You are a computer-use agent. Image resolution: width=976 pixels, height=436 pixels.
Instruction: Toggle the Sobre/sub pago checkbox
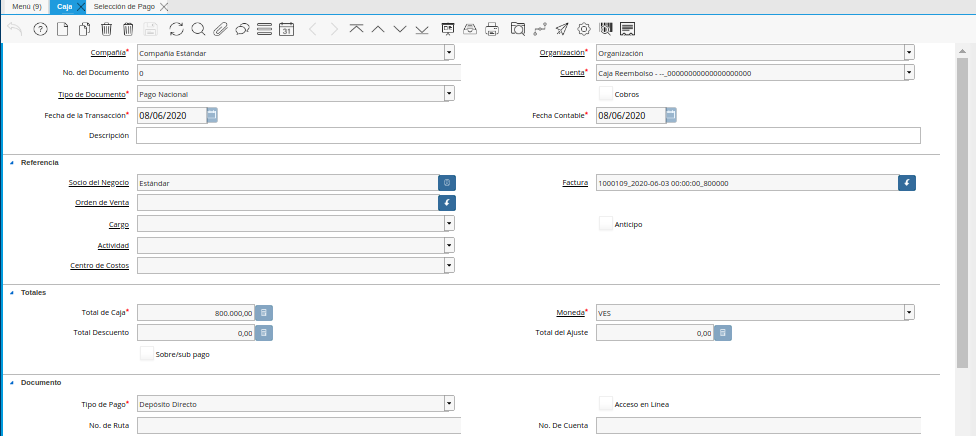147,353
